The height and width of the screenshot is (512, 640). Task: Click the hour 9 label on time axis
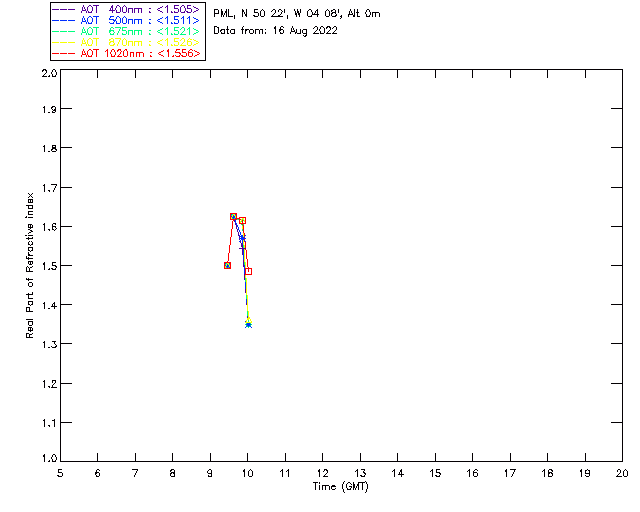[x=210, y=473]
